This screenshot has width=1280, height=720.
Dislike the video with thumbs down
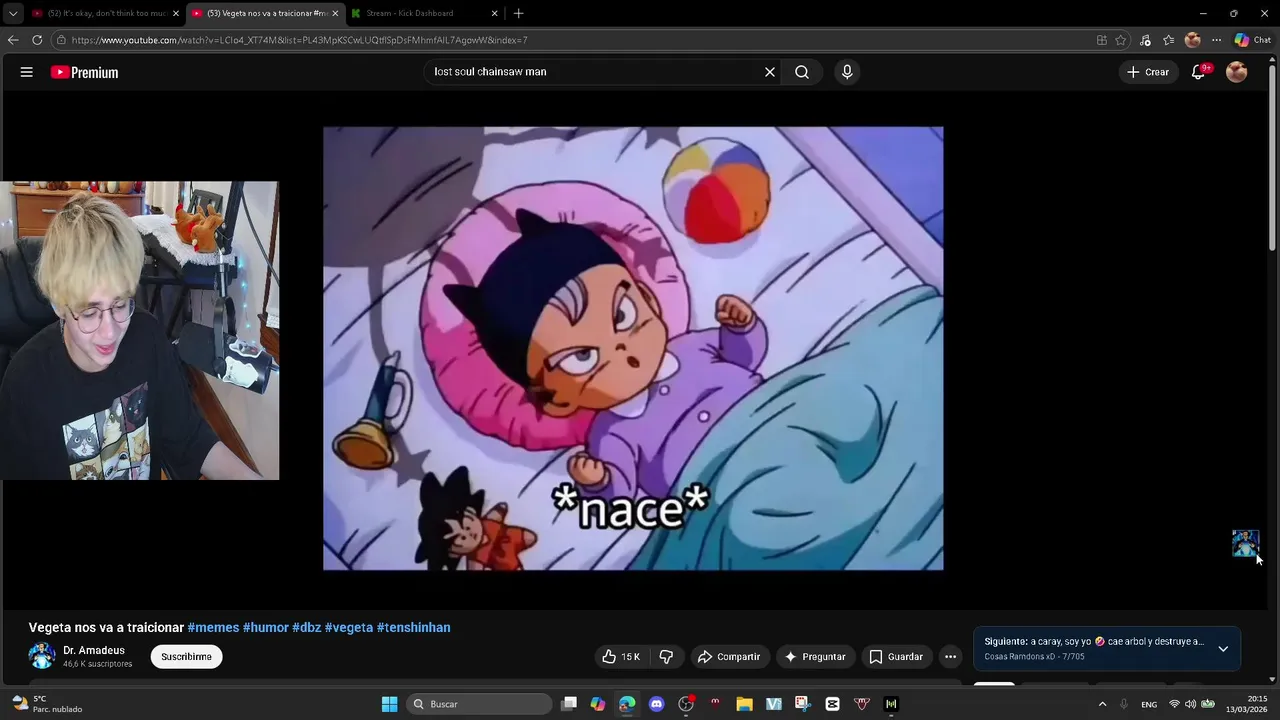pyautogui.click(x=666, y=657)
